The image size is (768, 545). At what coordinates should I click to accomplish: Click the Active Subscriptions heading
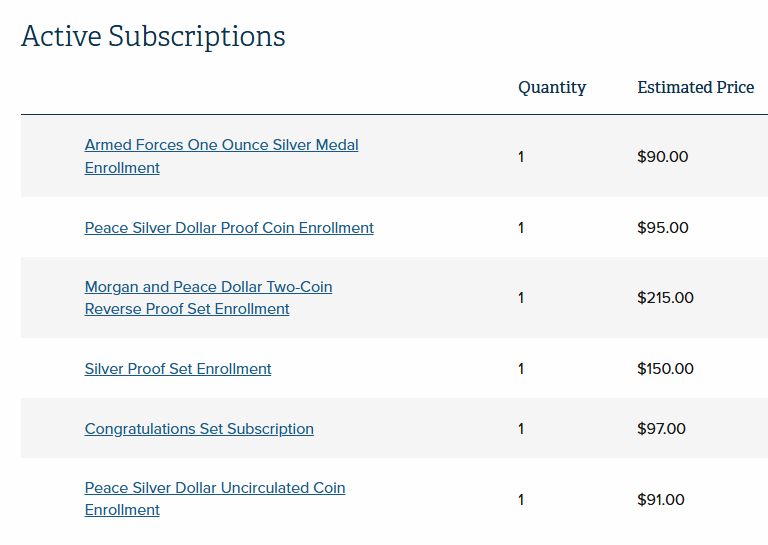(153, 37)
